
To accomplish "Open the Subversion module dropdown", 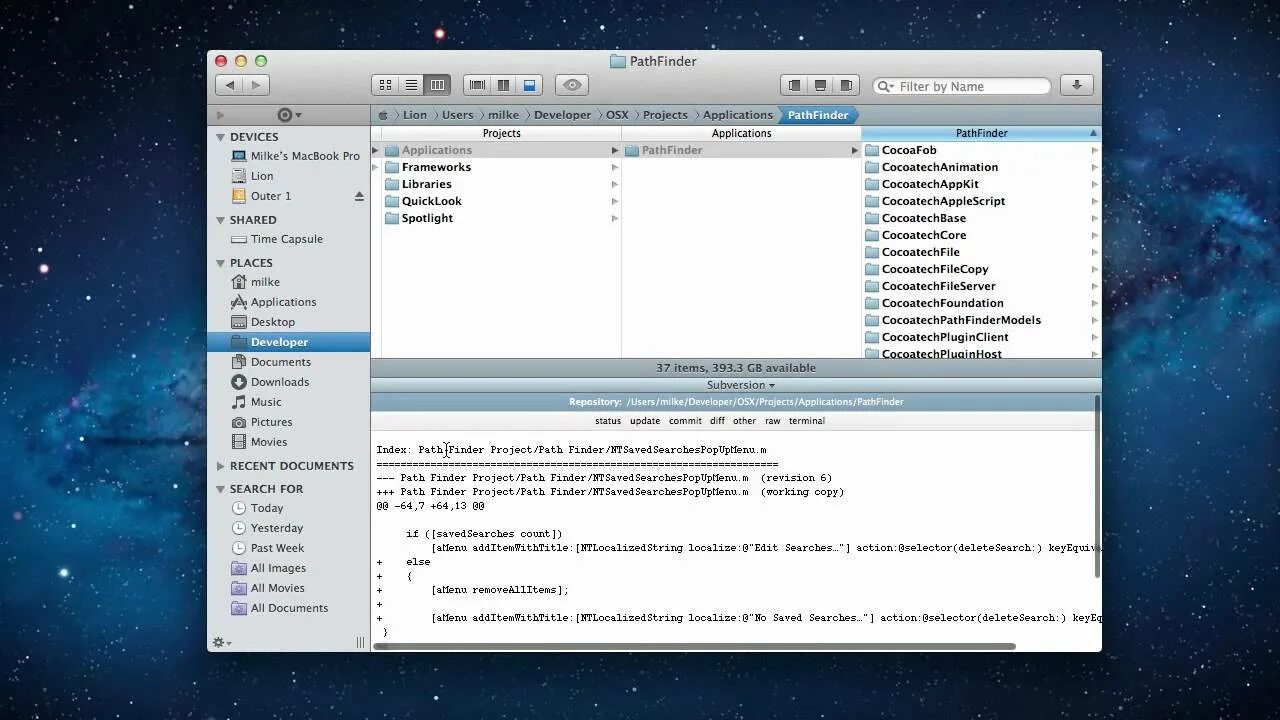I will [741, 385].
